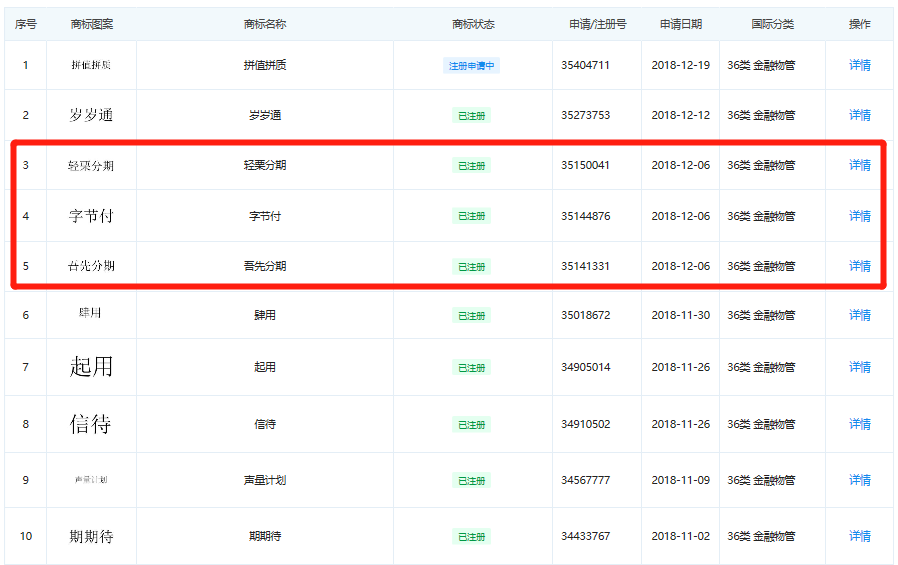898x565 pixels.
Task: Click the 肆用 trademark image
Action: (90, 313)
